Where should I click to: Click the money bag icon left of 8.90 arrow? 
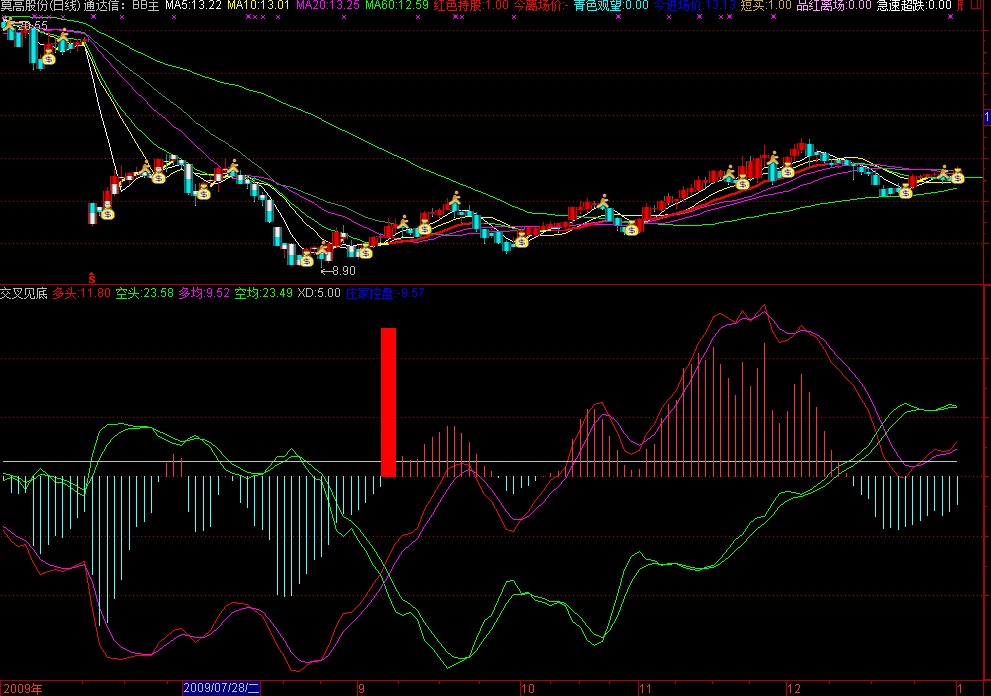tap(307, 260)
